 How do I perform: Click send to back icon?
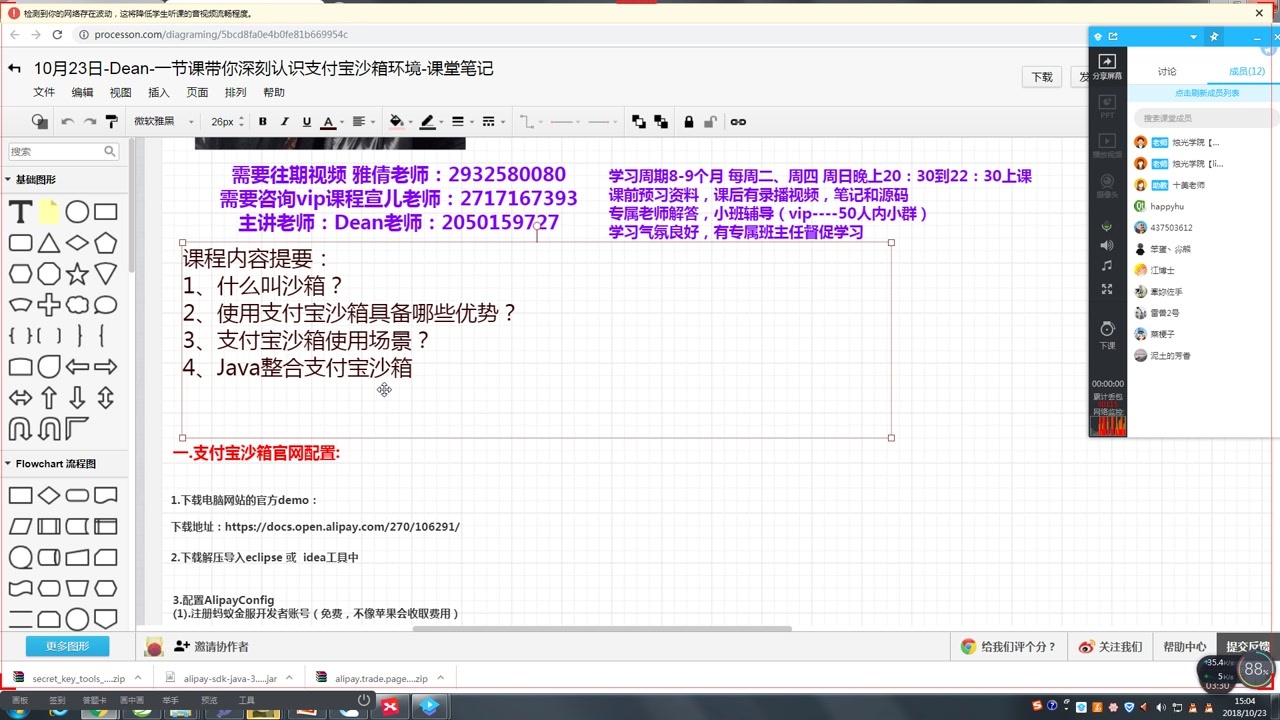point(661,122)
